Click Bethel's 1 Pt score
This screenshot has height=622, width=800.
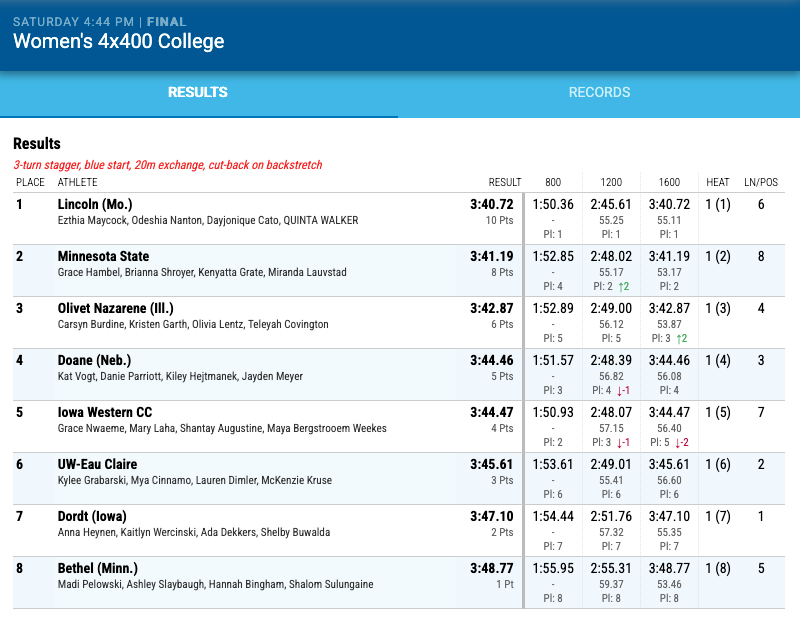(505, 585)
